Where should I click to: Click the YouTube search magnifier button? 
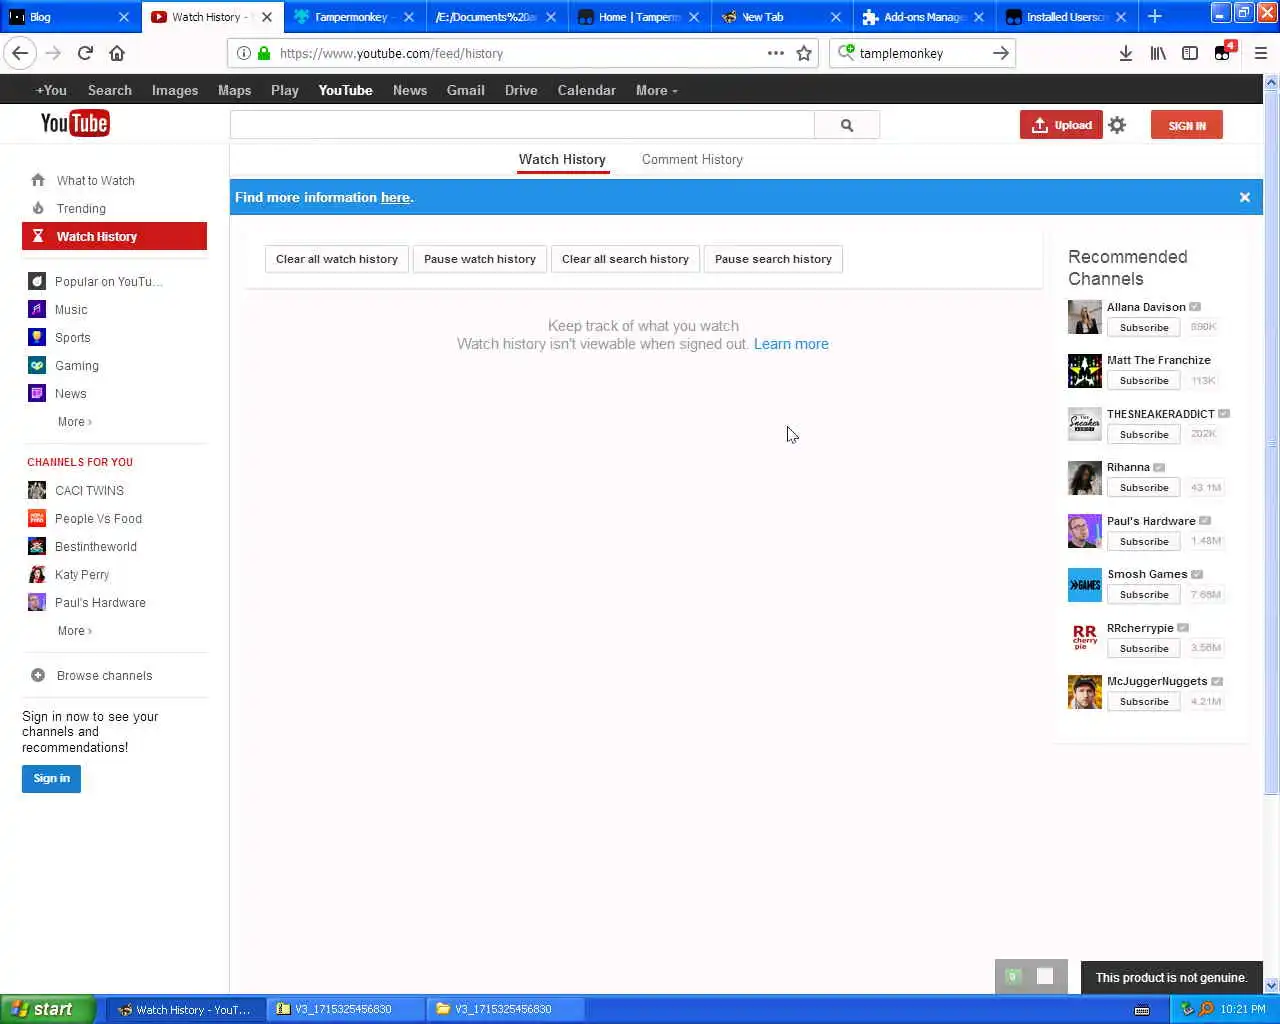coord(847,125)
